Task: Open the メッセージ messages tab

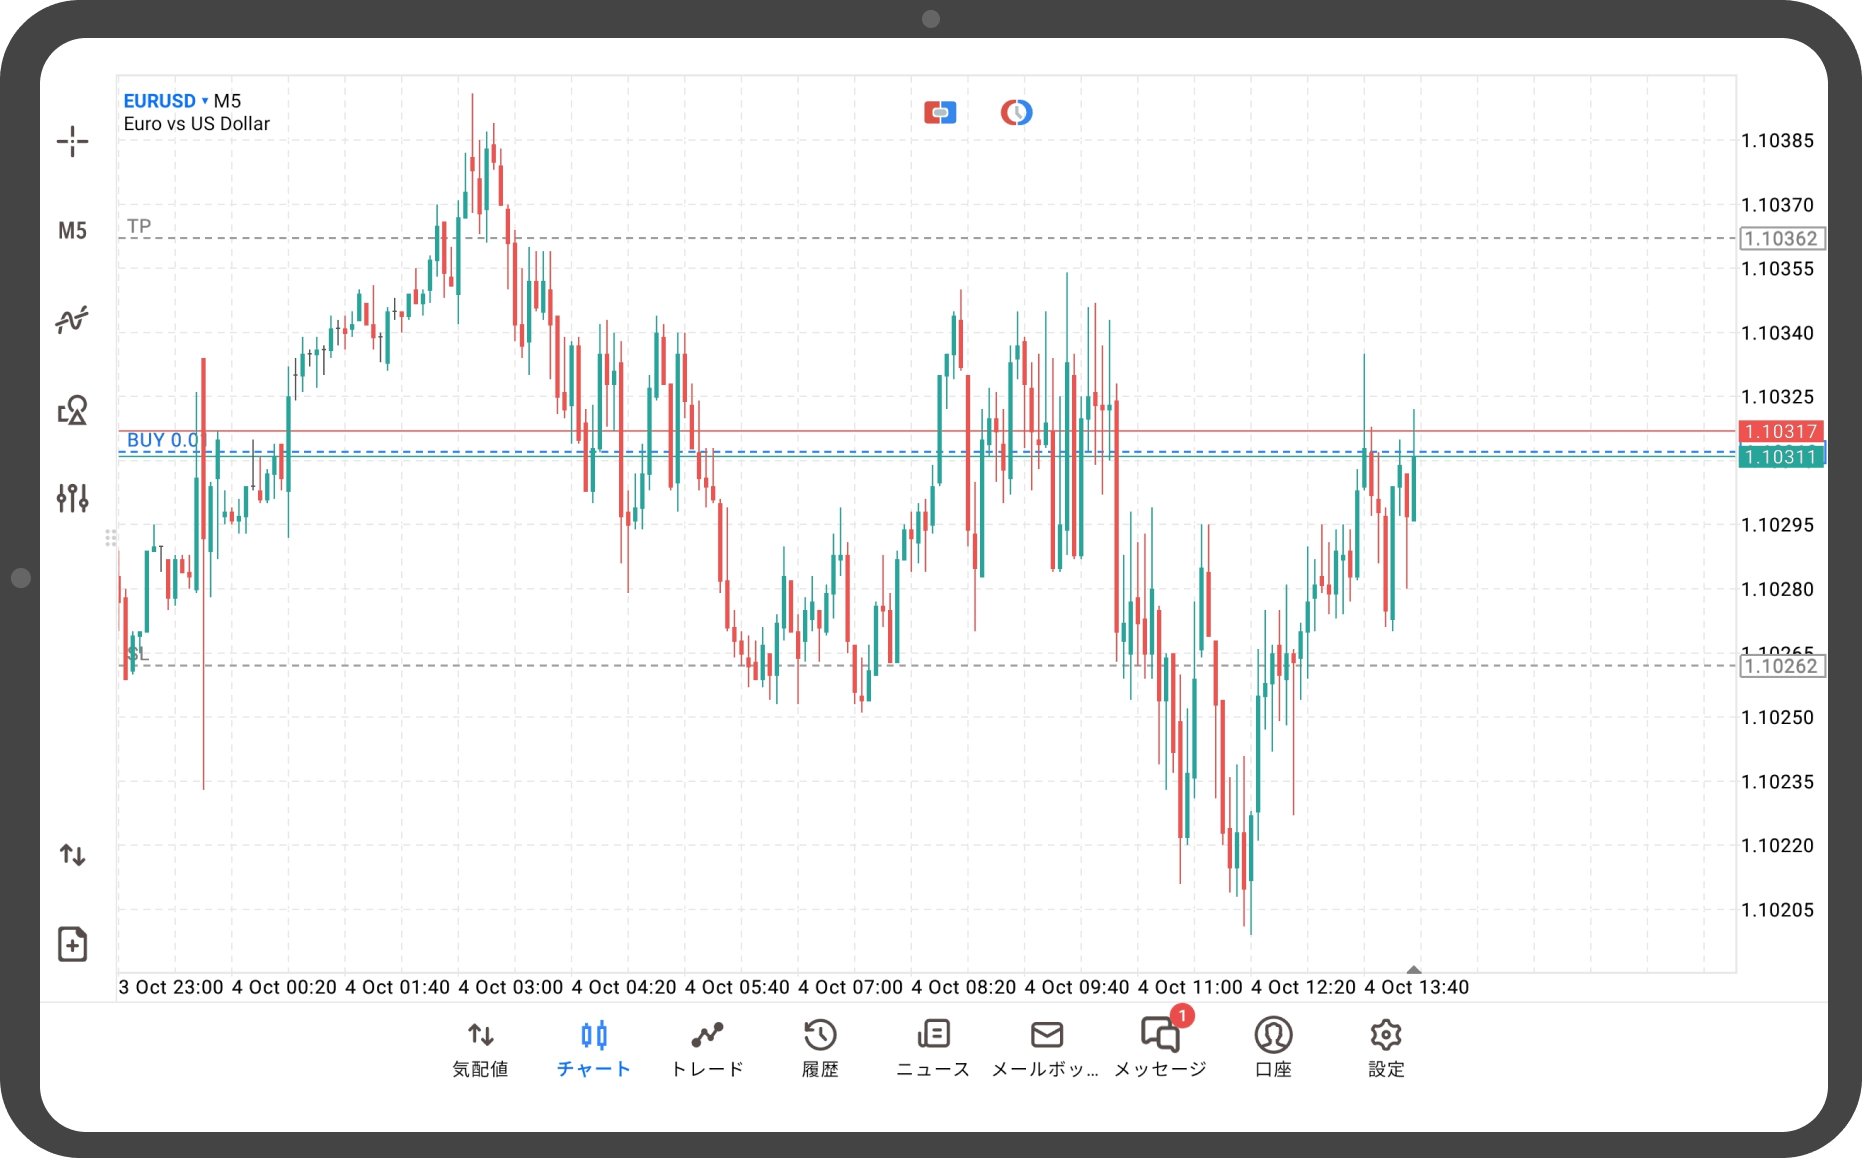Action: (x=1160, y=1049)
